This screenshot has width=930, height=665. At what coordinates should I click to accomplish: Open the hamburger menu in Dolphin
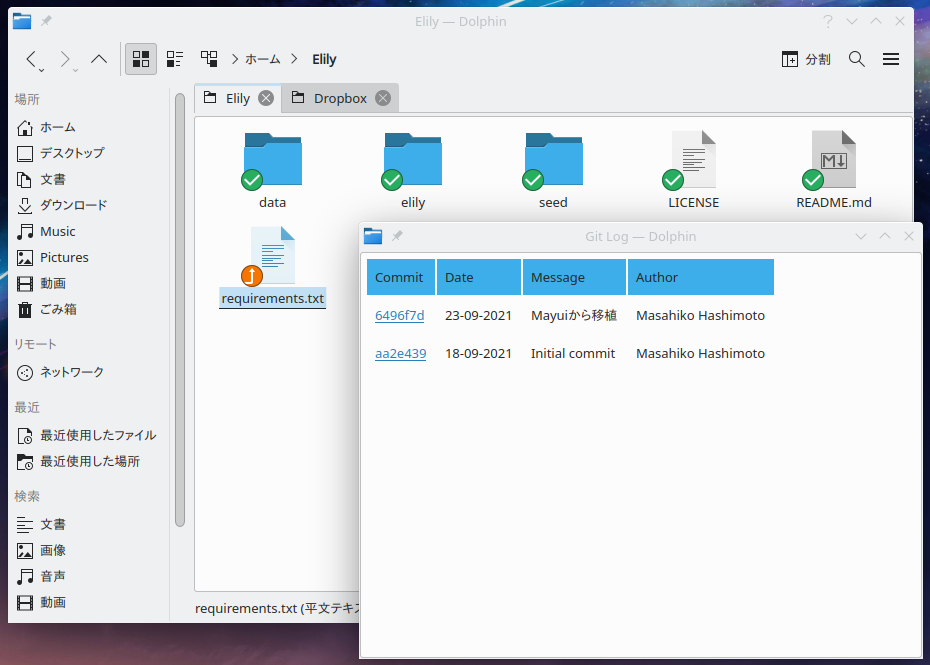tap(891, 59)
